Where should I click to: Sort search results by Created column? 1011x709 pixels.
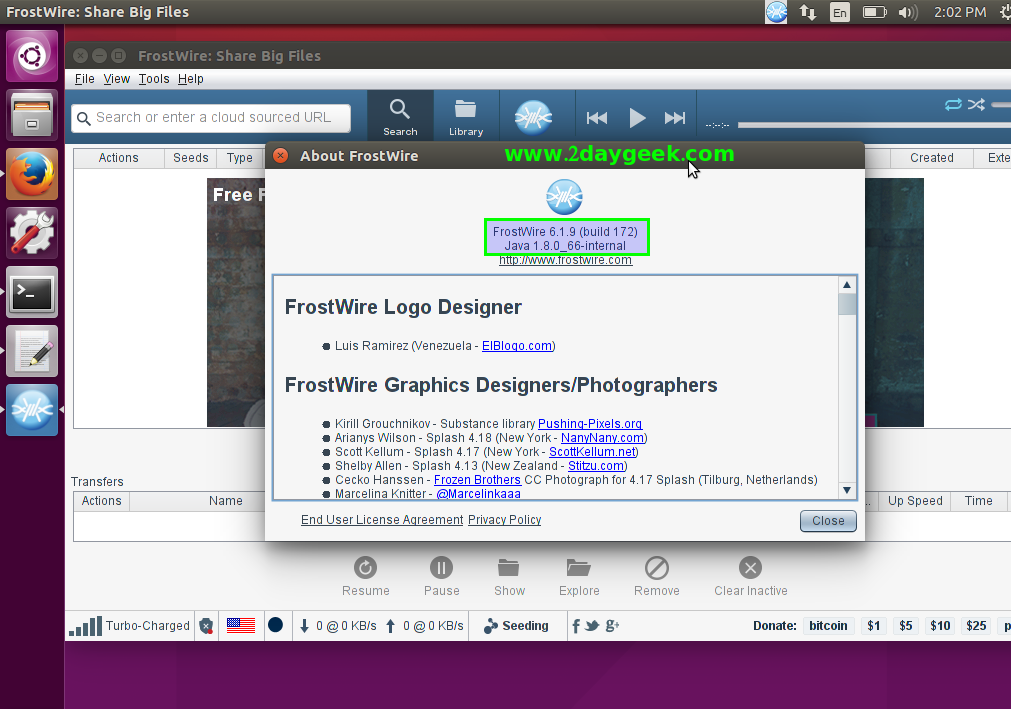coord(932,158)
